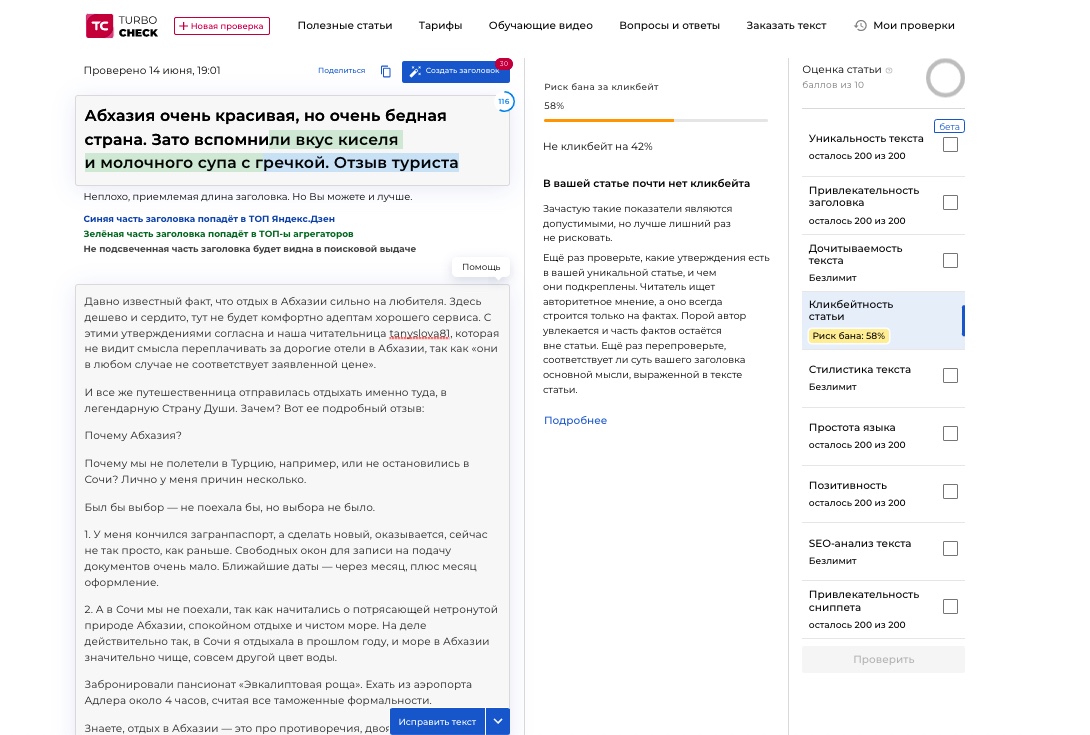Click Не подсвеченная часть заголовка legend line

coord(250,249)
